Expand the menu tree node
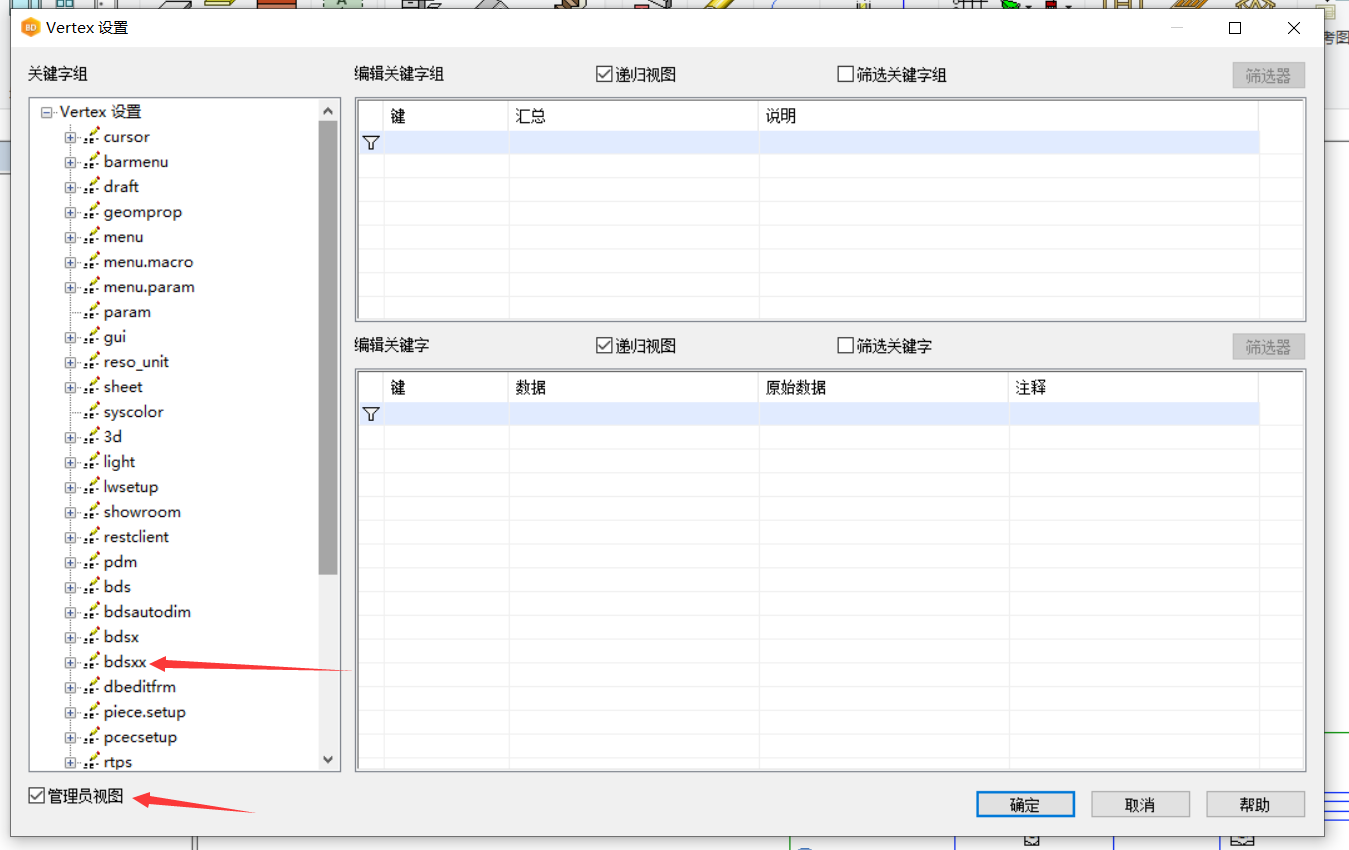The height and width of the screenshot is (850, 1349). [x=71, y=238]
